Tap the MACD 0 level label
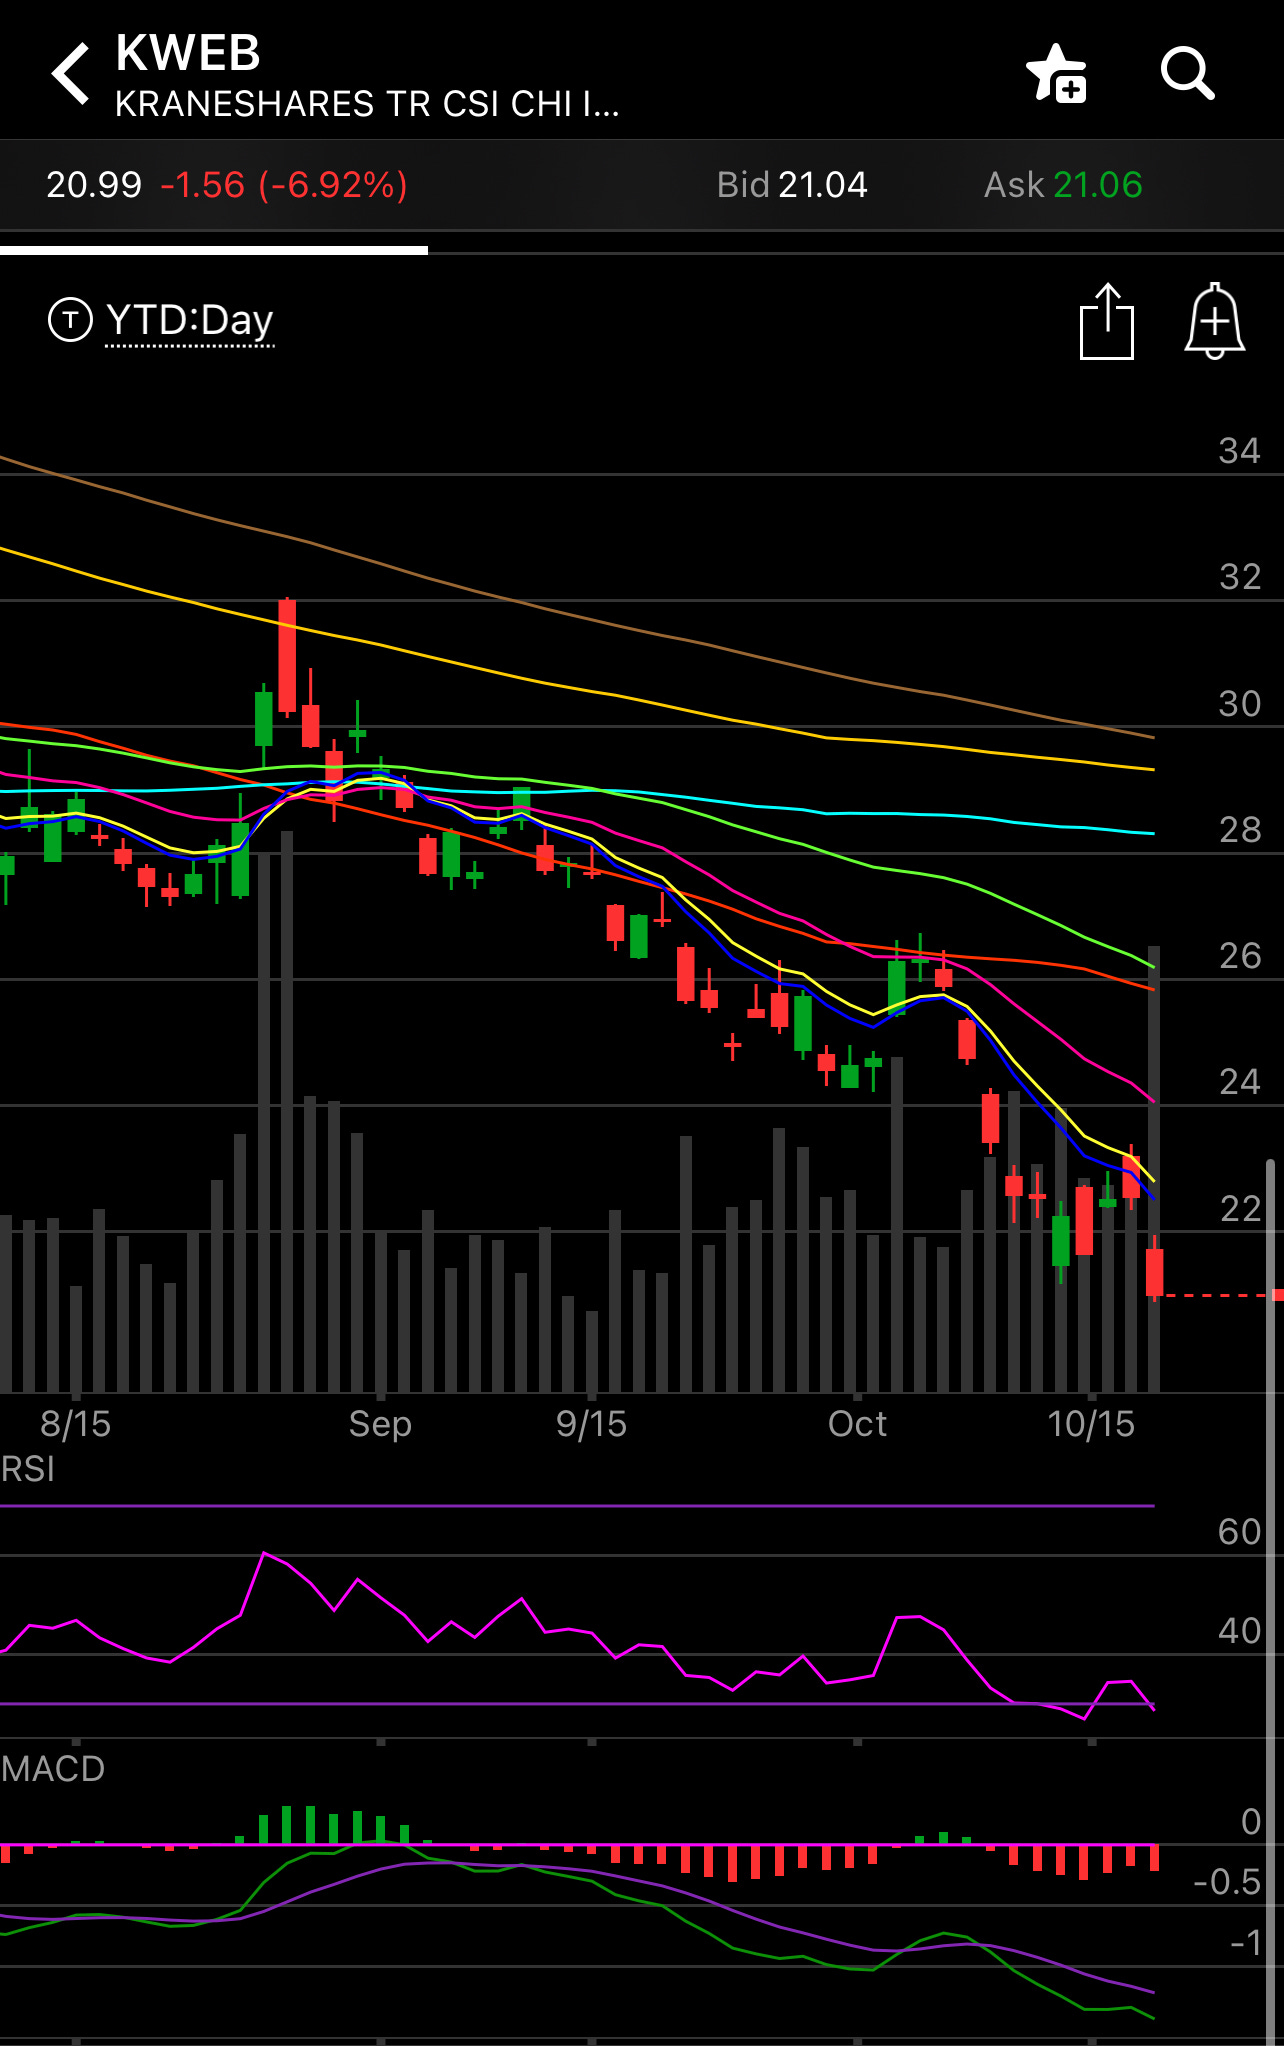The height and width of the screenshot is (2046, 1284). (1250, 1822)
